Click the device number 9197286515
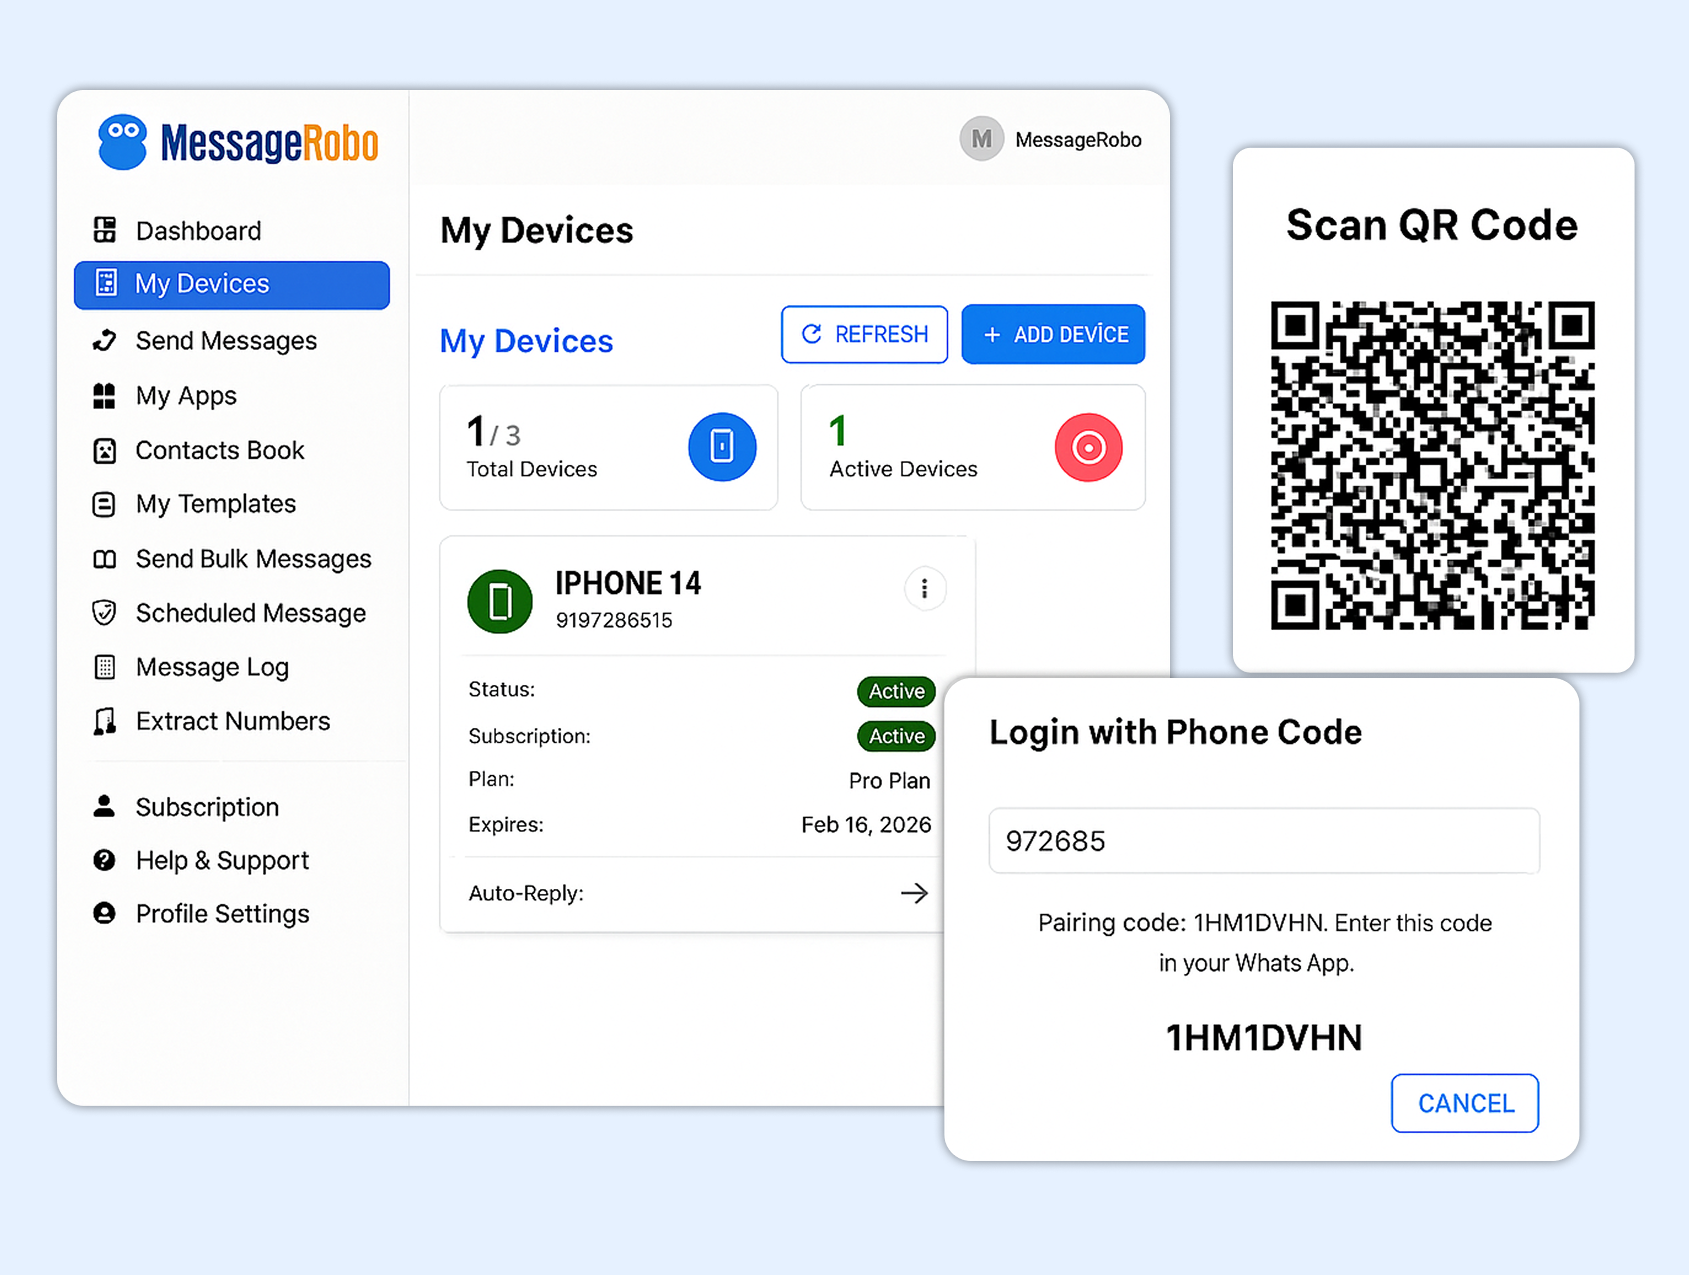 (614, 620)
